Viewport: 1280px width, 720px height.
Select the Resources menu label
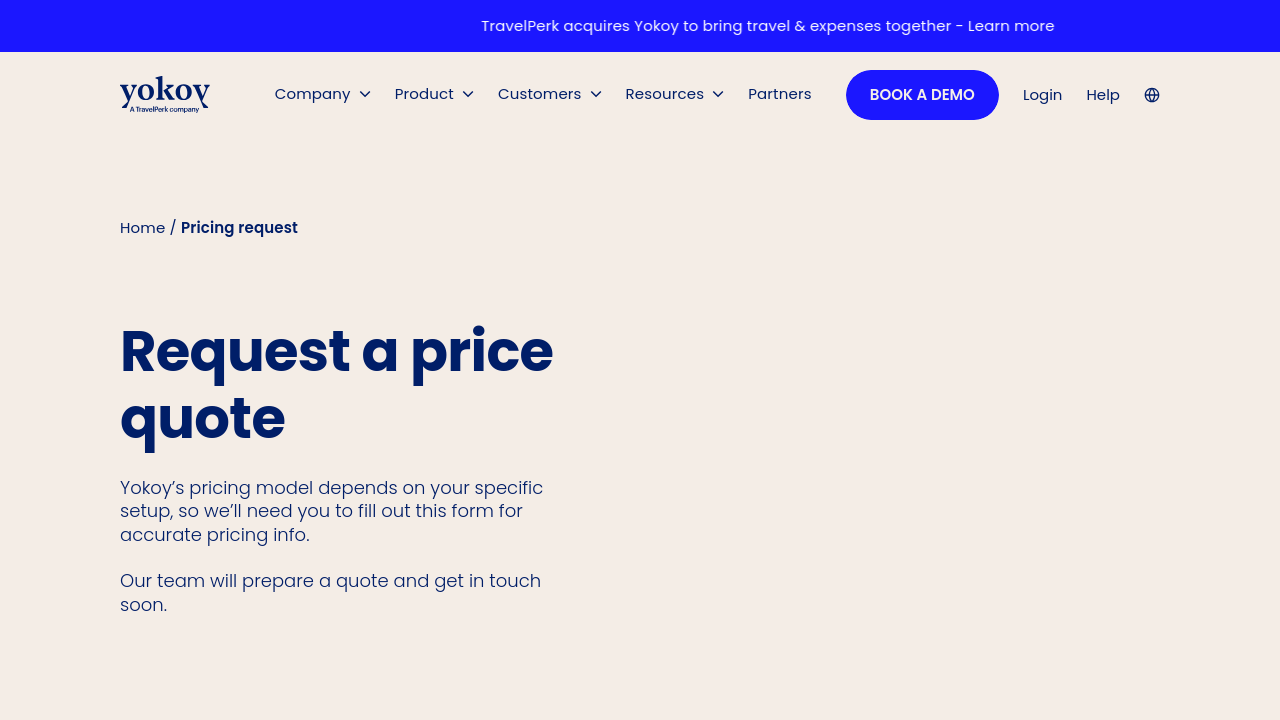pos(664,94)
